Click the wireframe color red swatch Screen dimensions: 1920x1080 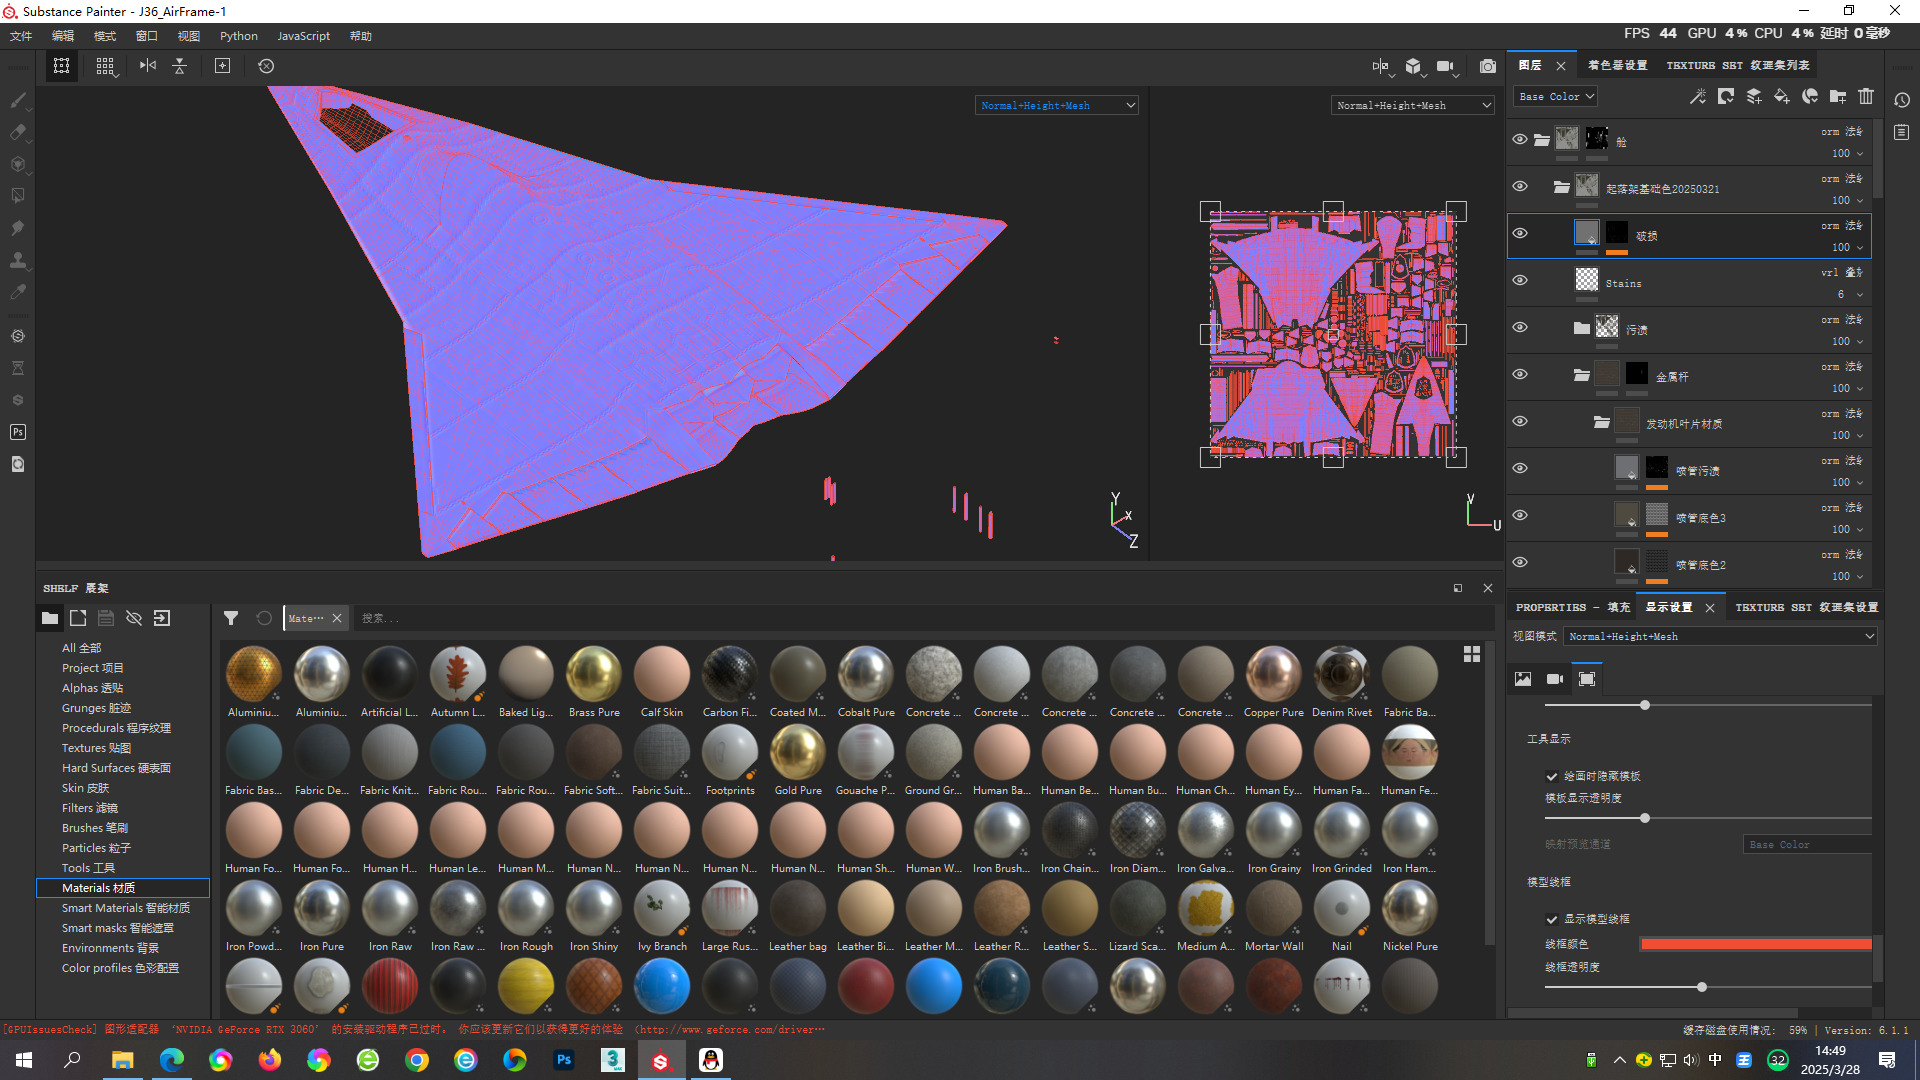pos(1756,944)
